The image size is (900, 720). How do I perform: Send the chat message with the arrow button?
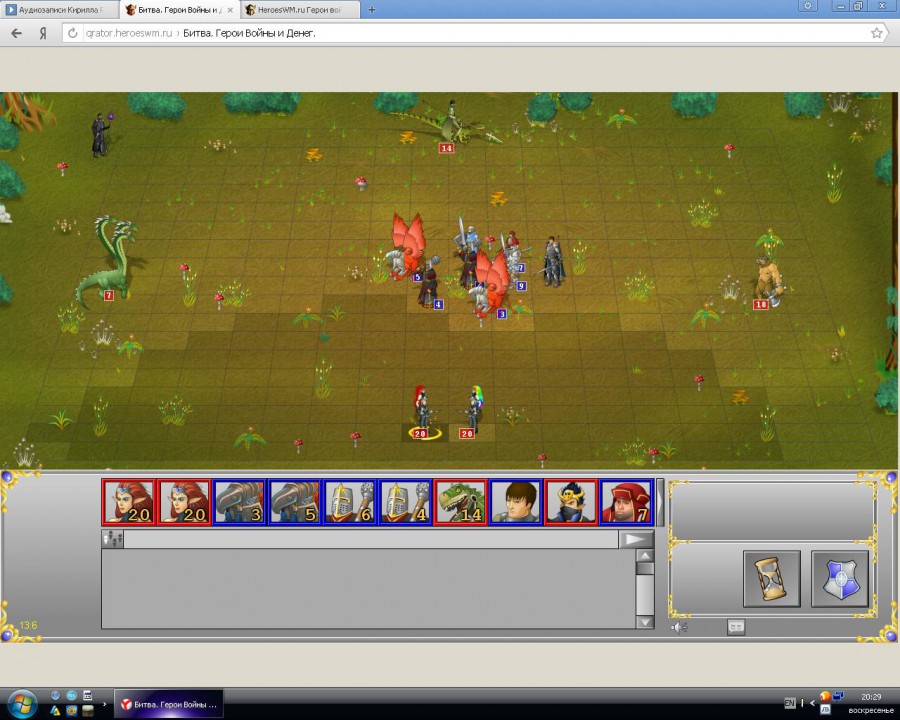[x=636, y=539]
